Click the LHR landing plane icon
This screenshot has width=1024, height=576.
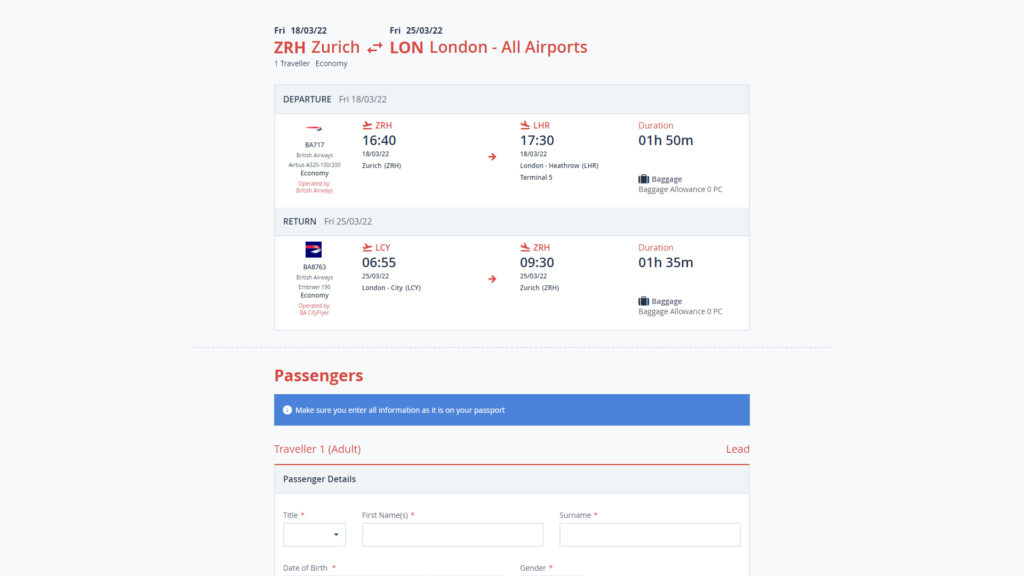pos(525,125)
